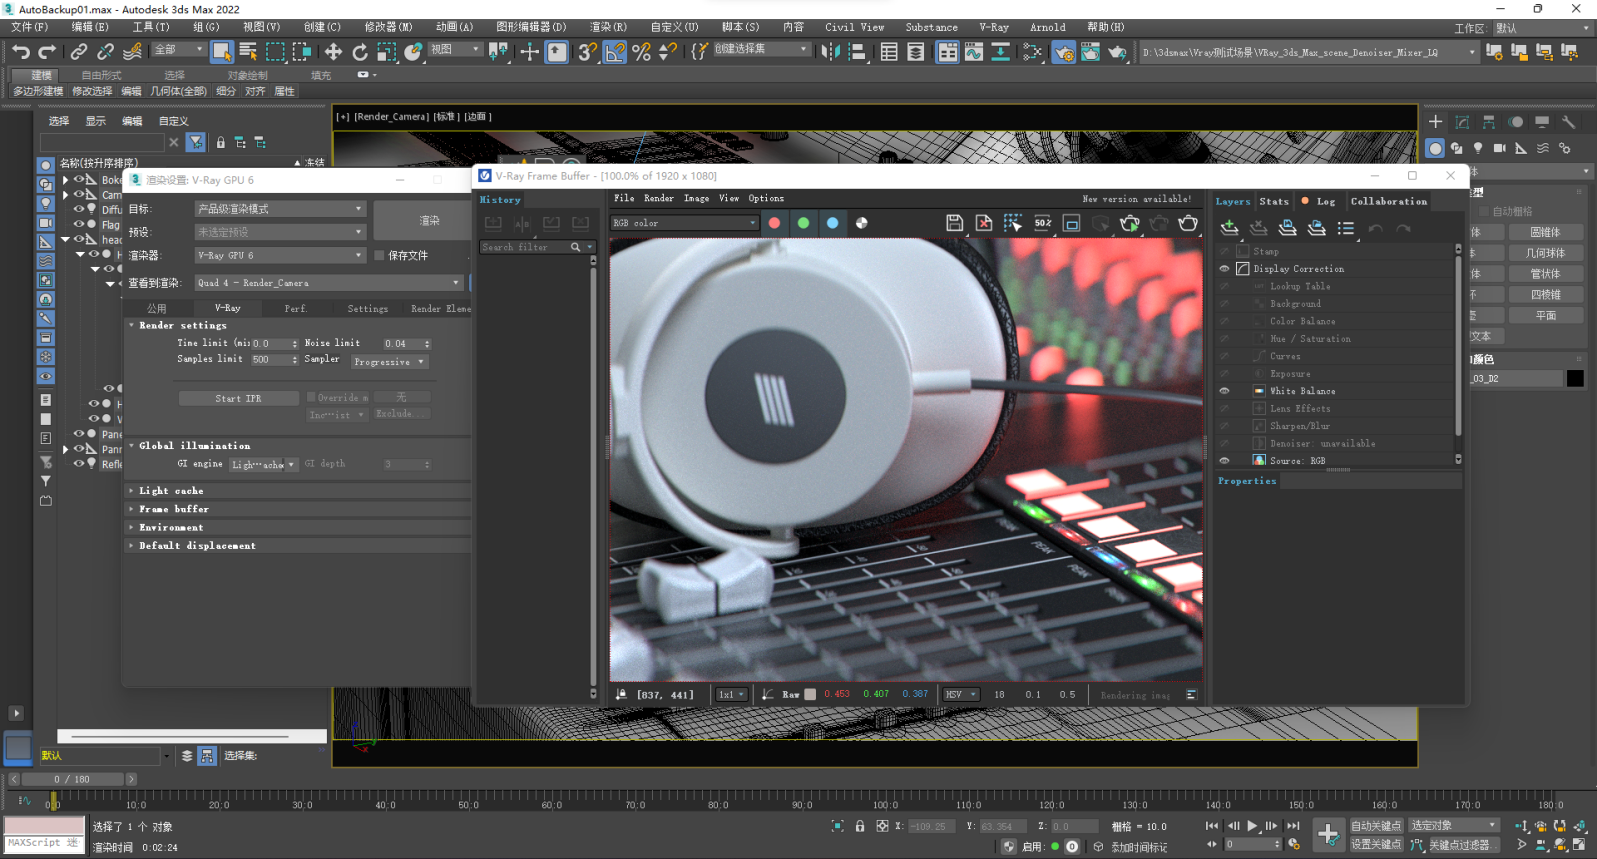Expand the Light cache rollout

point(171,491)
